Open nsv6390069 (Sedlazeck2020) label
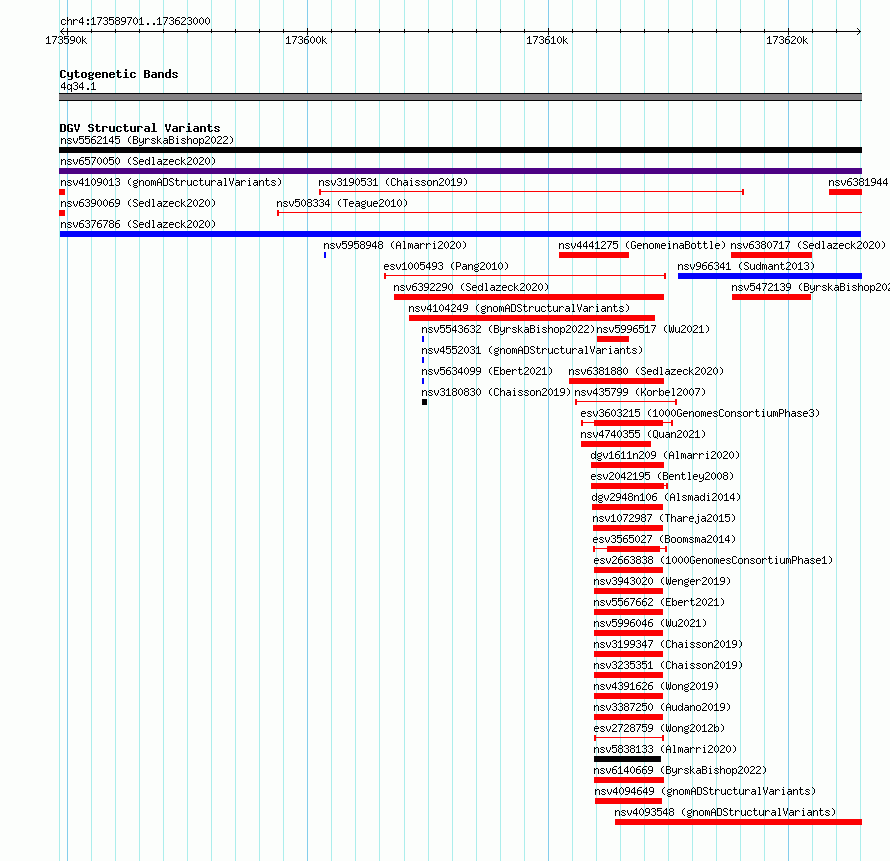890x861 pixels. click(138, 203)
